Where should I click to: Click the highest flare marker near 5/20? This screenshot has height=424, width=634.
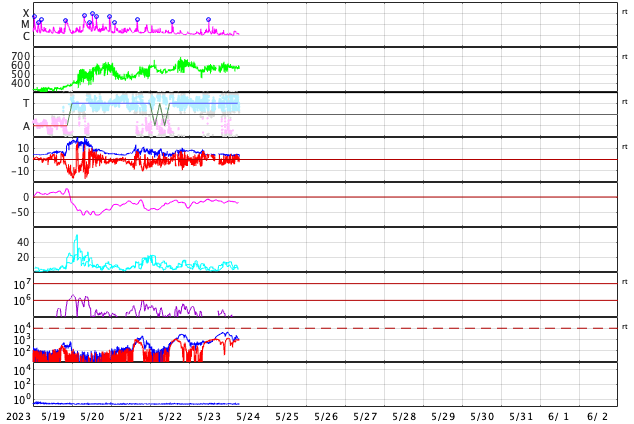tap(93, 14)
